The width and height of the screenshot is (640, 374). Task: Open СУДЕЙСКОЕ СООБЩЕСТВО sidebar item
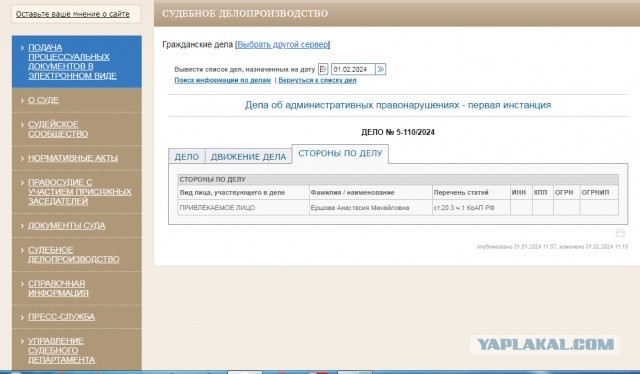pos(58,129)
